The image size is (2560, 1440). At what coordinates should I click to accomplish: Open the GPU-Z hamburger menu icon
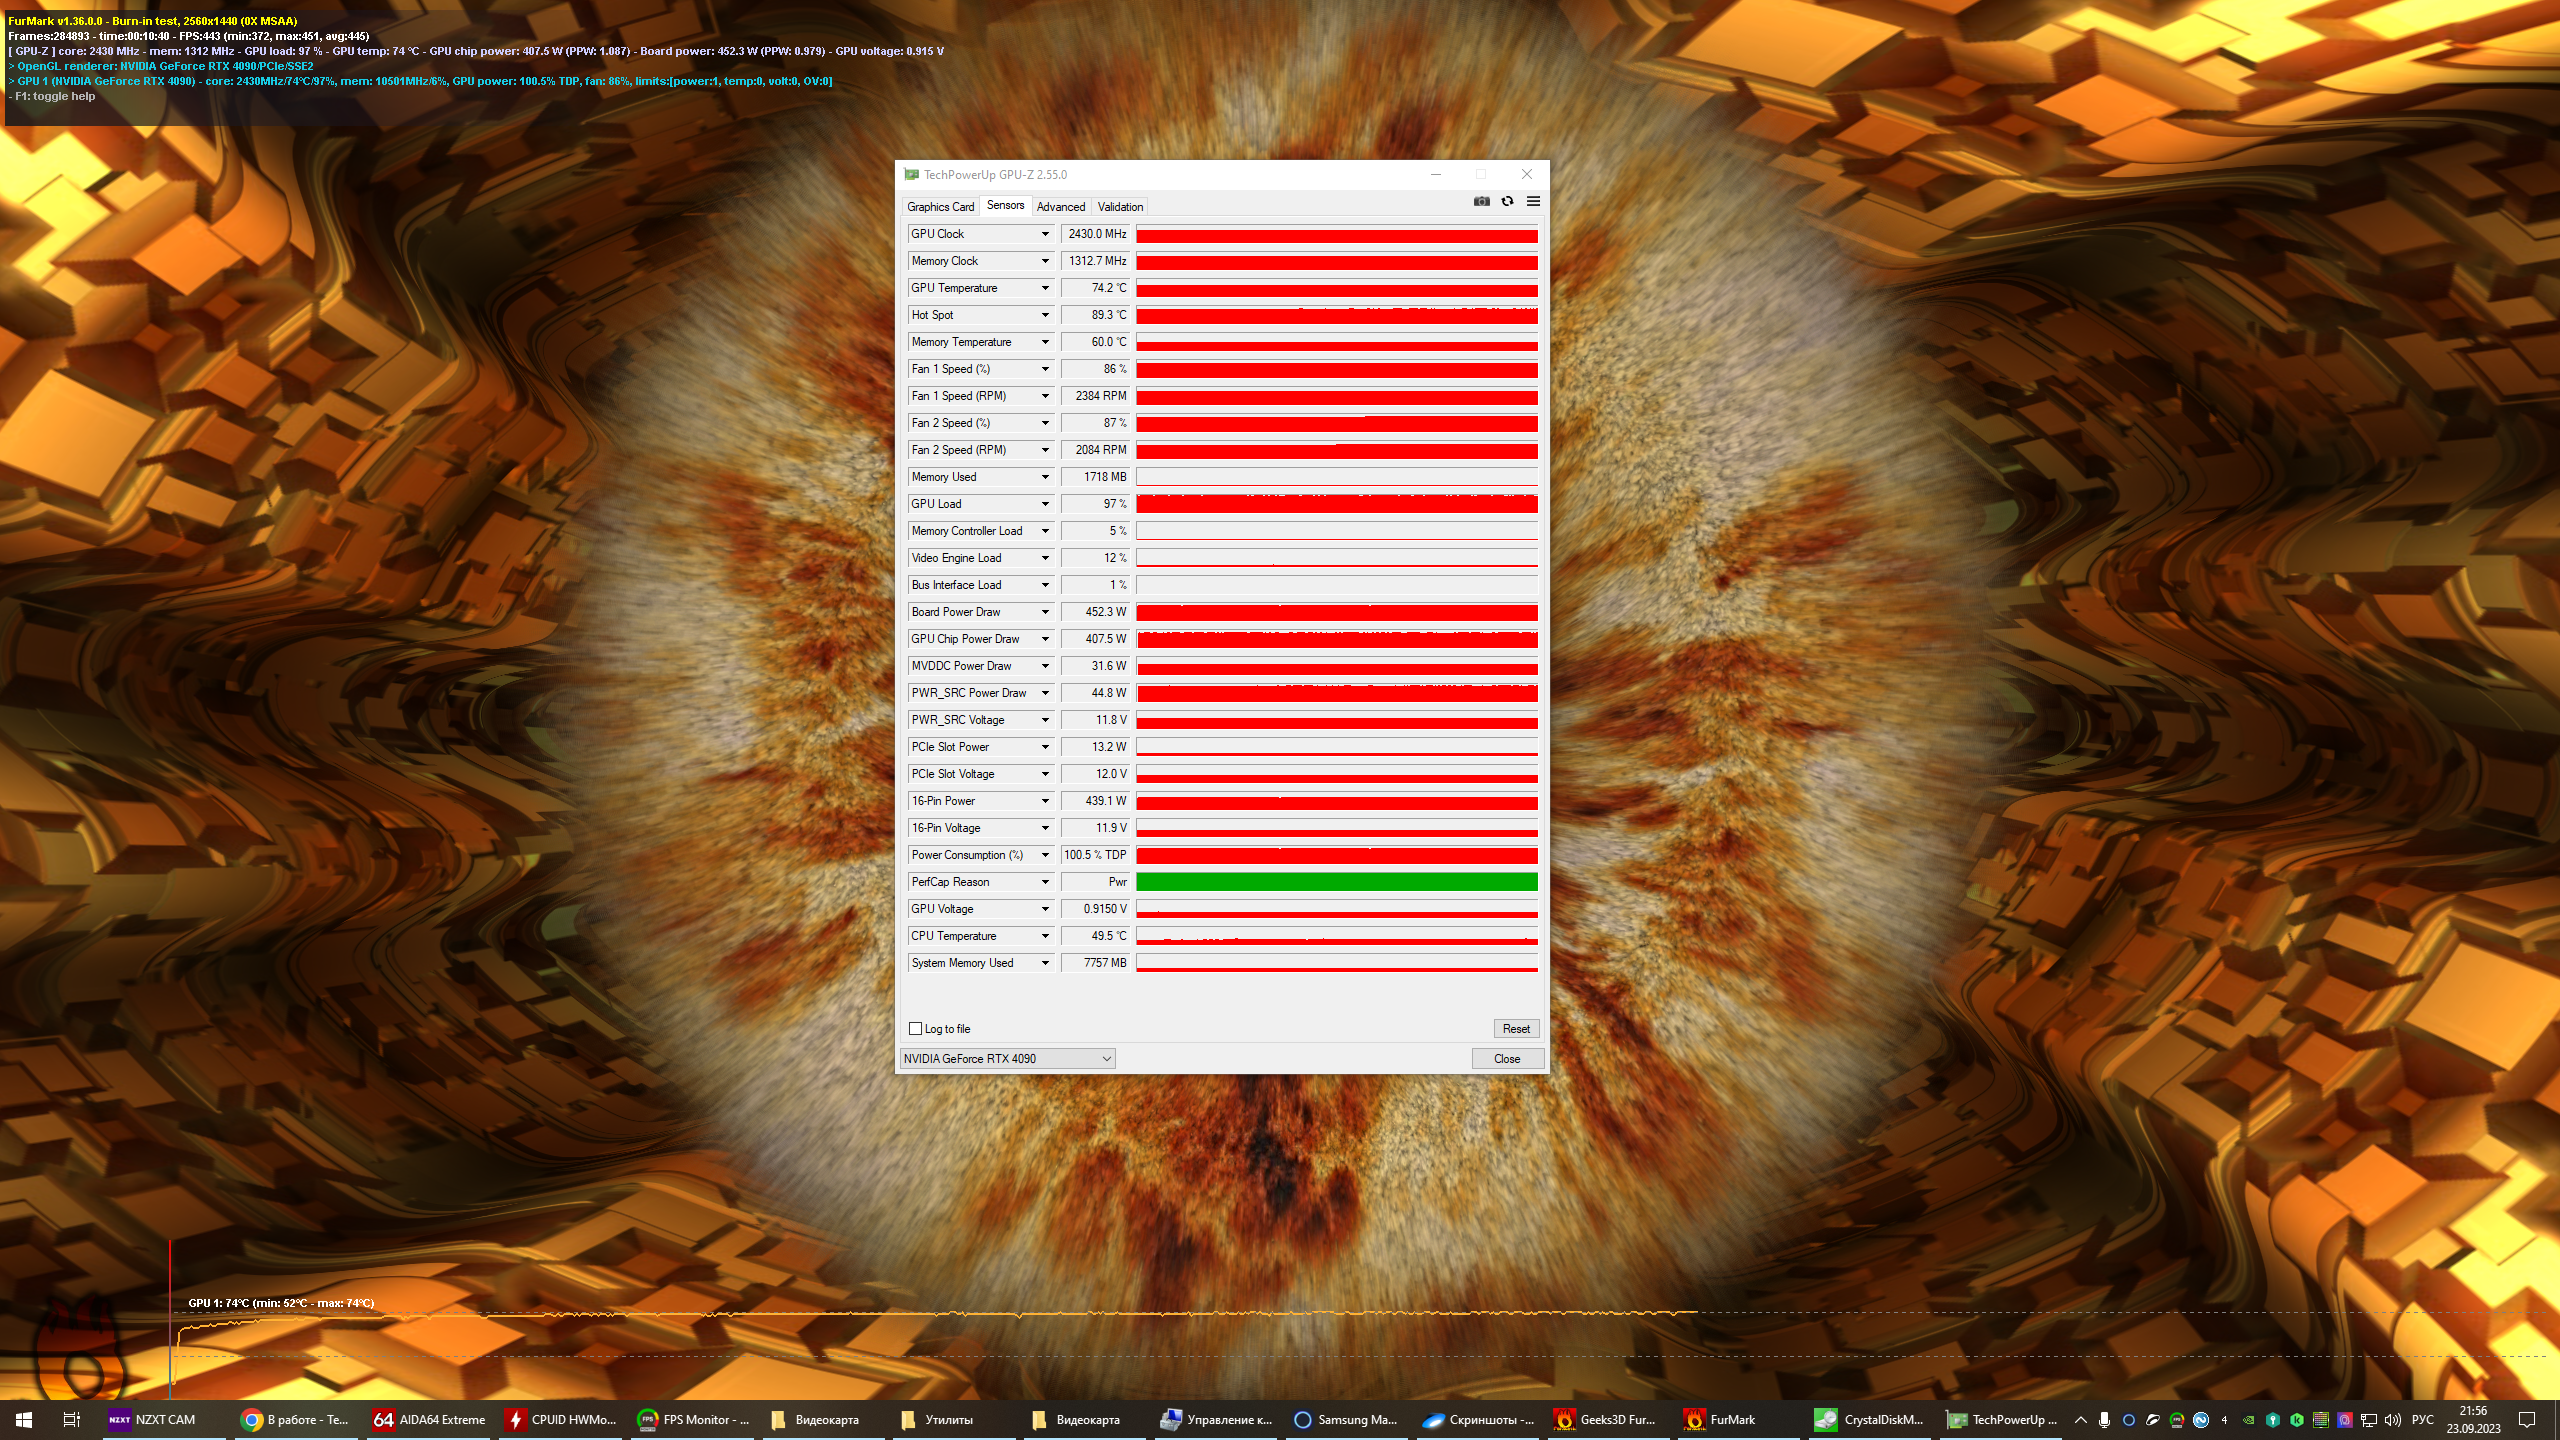click(x=1533, y=201)
